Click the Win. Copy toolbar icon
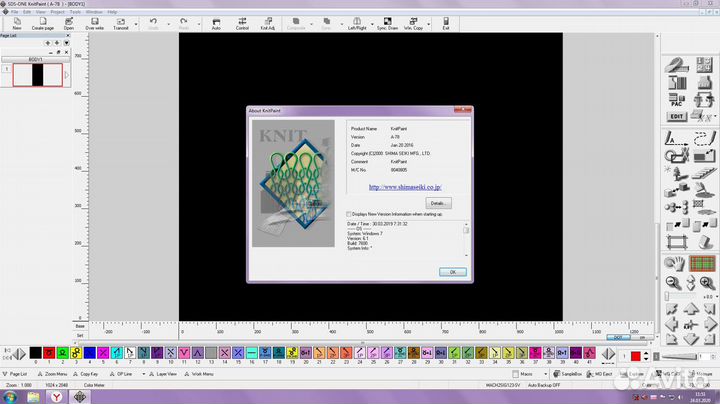Image resolution: width=720 pixels, height=404 pixels. [413, 24]
